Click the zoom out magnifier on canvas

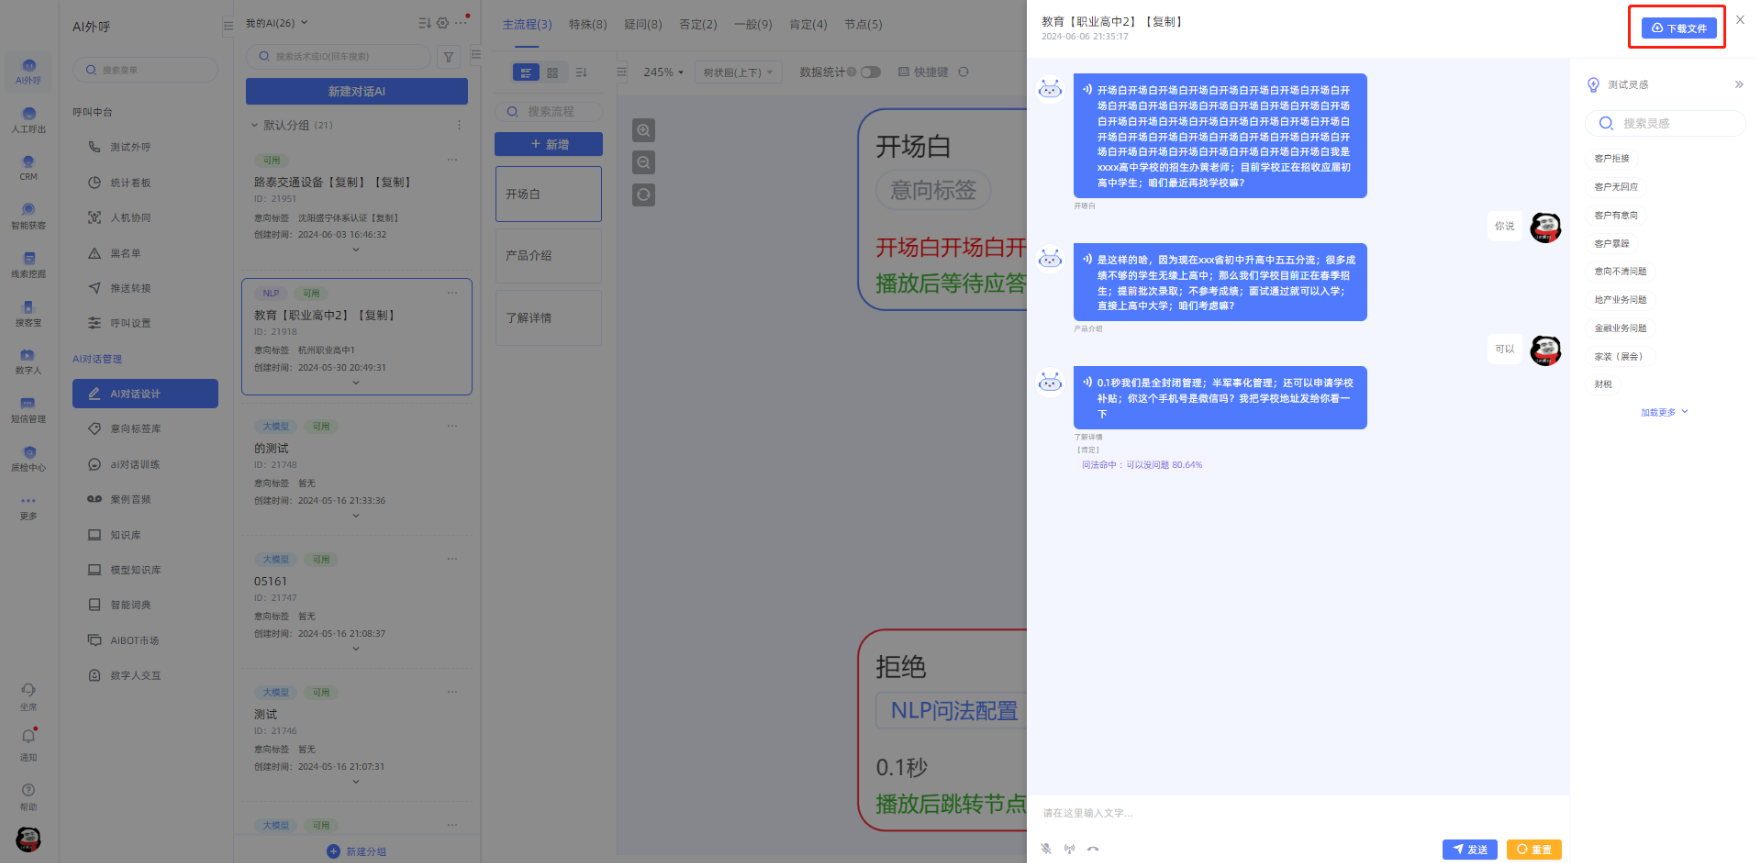(644, 162)
